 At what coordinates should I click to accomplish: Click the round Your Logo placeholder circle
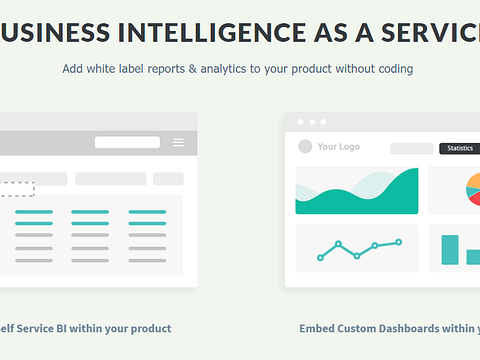pyautogui.click(x=305, y=146)
